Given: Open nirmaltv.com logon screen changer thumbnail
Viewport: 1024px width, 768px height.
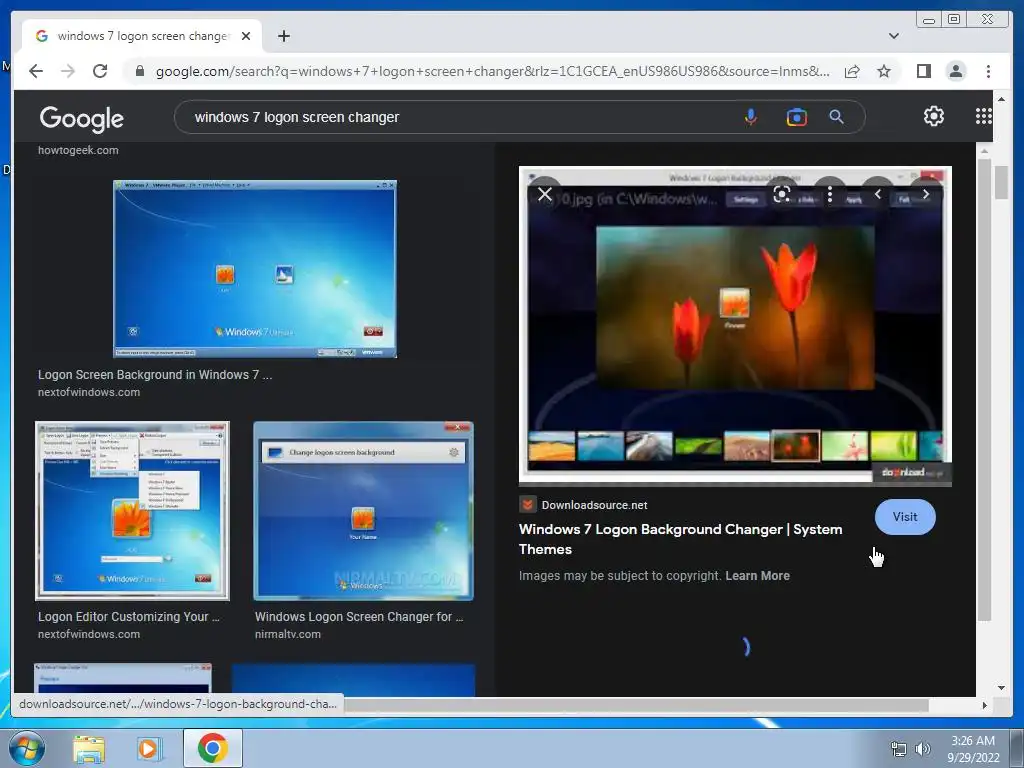Looking at the screenshot, I should [363, 511].
